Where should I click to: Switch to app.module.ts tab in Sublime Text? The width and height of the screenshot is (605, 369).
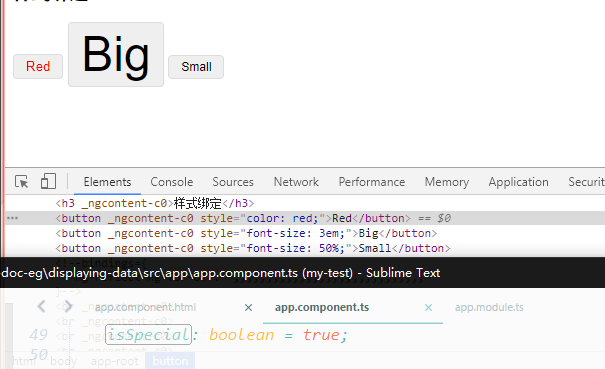tap(489, 307)
